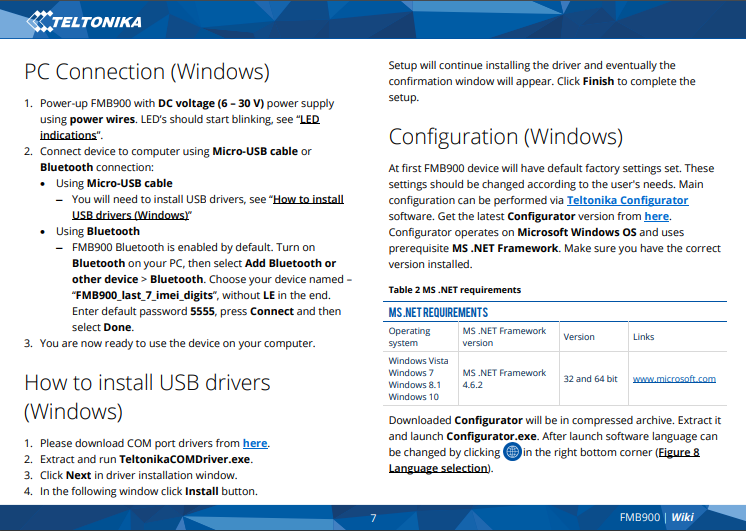Select the "32 and 64 bit" table cell
746x531 pixels.
click(x=590, y=379)
